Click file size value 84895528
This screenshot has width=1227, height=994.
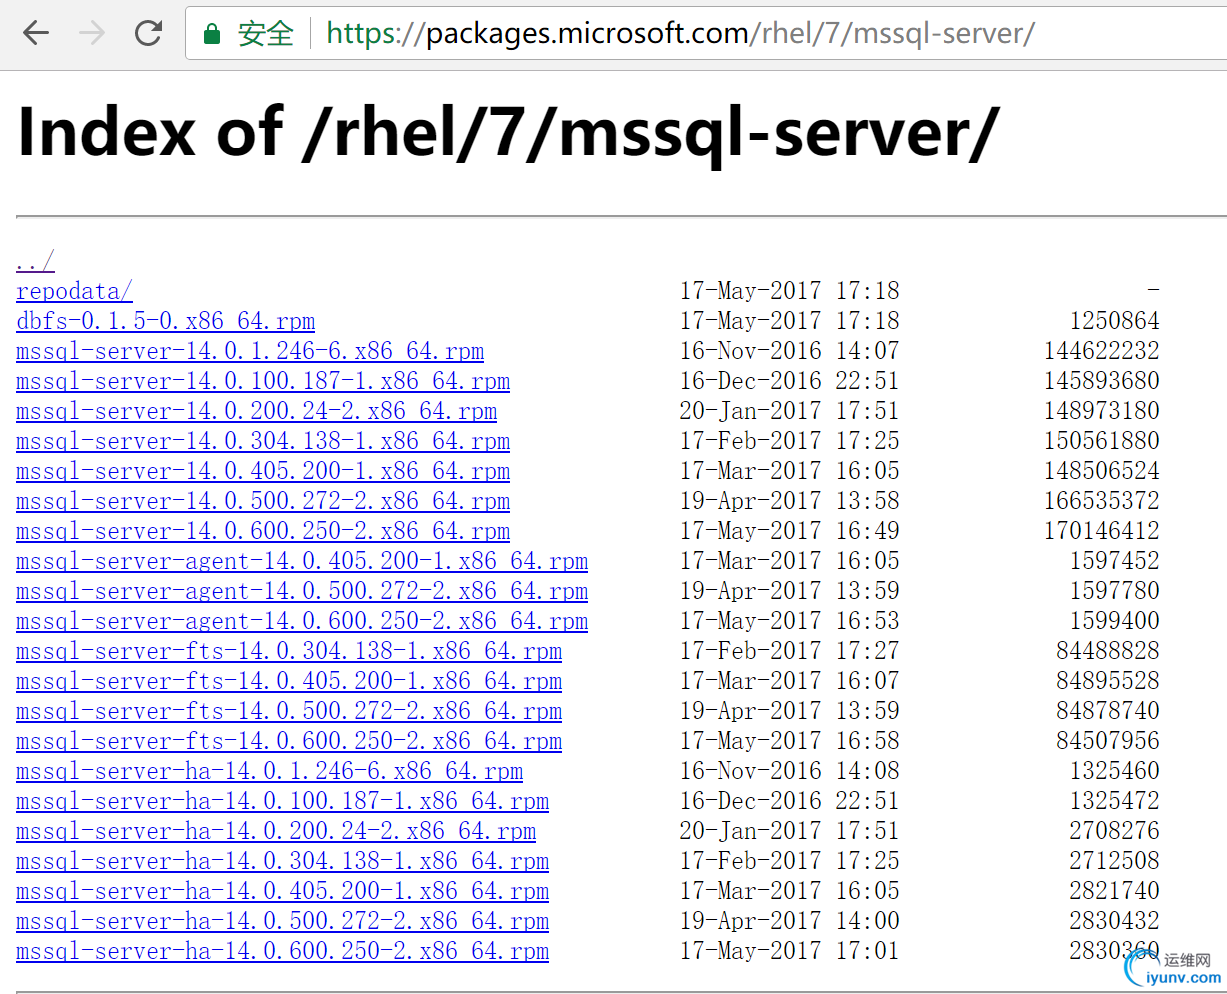click(1108, 681)
